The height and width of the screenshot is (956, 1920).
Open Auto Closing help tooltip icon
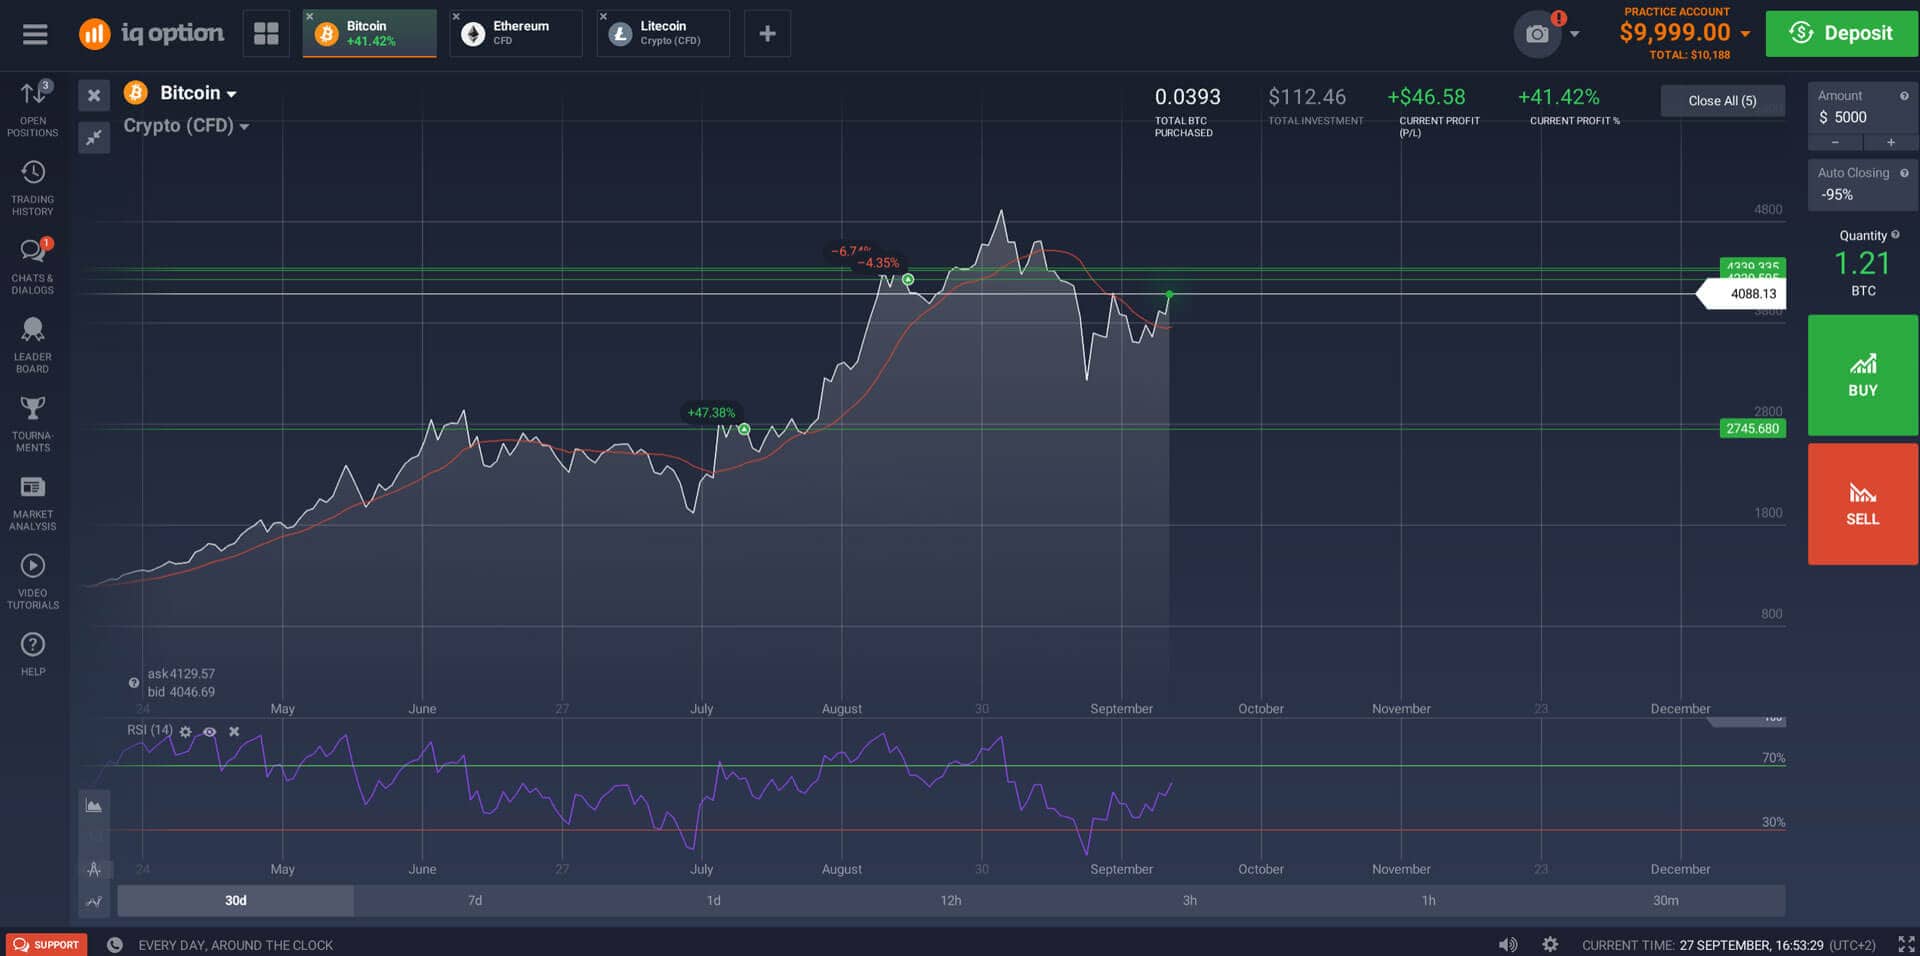[1904, 173]
